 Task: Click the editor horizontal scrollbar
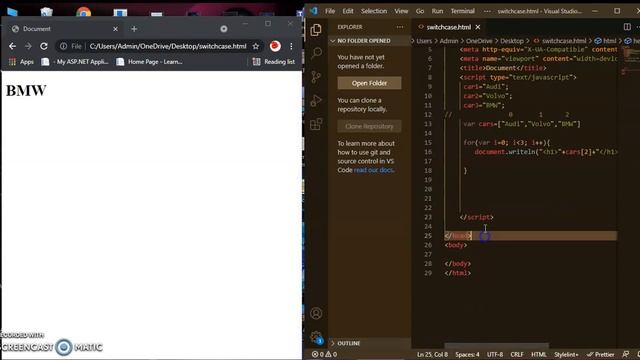point(496,346)
